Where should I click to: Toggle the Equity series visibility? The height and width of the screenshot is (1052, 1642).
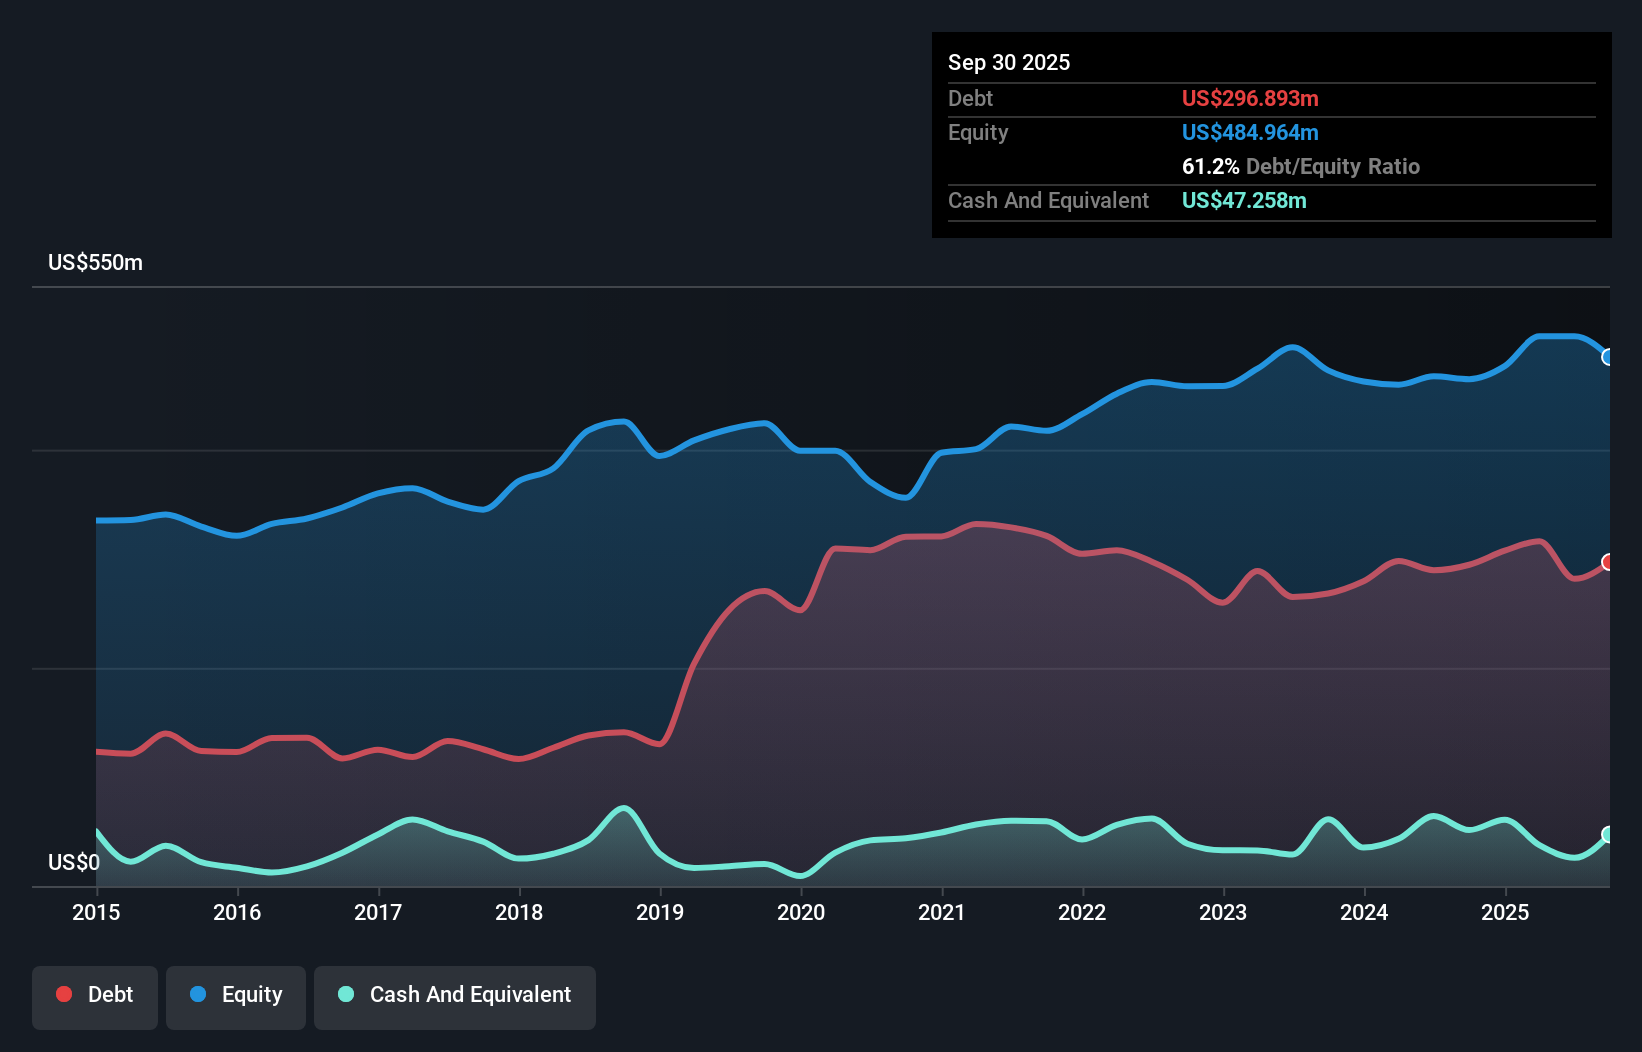coord(235,994)
